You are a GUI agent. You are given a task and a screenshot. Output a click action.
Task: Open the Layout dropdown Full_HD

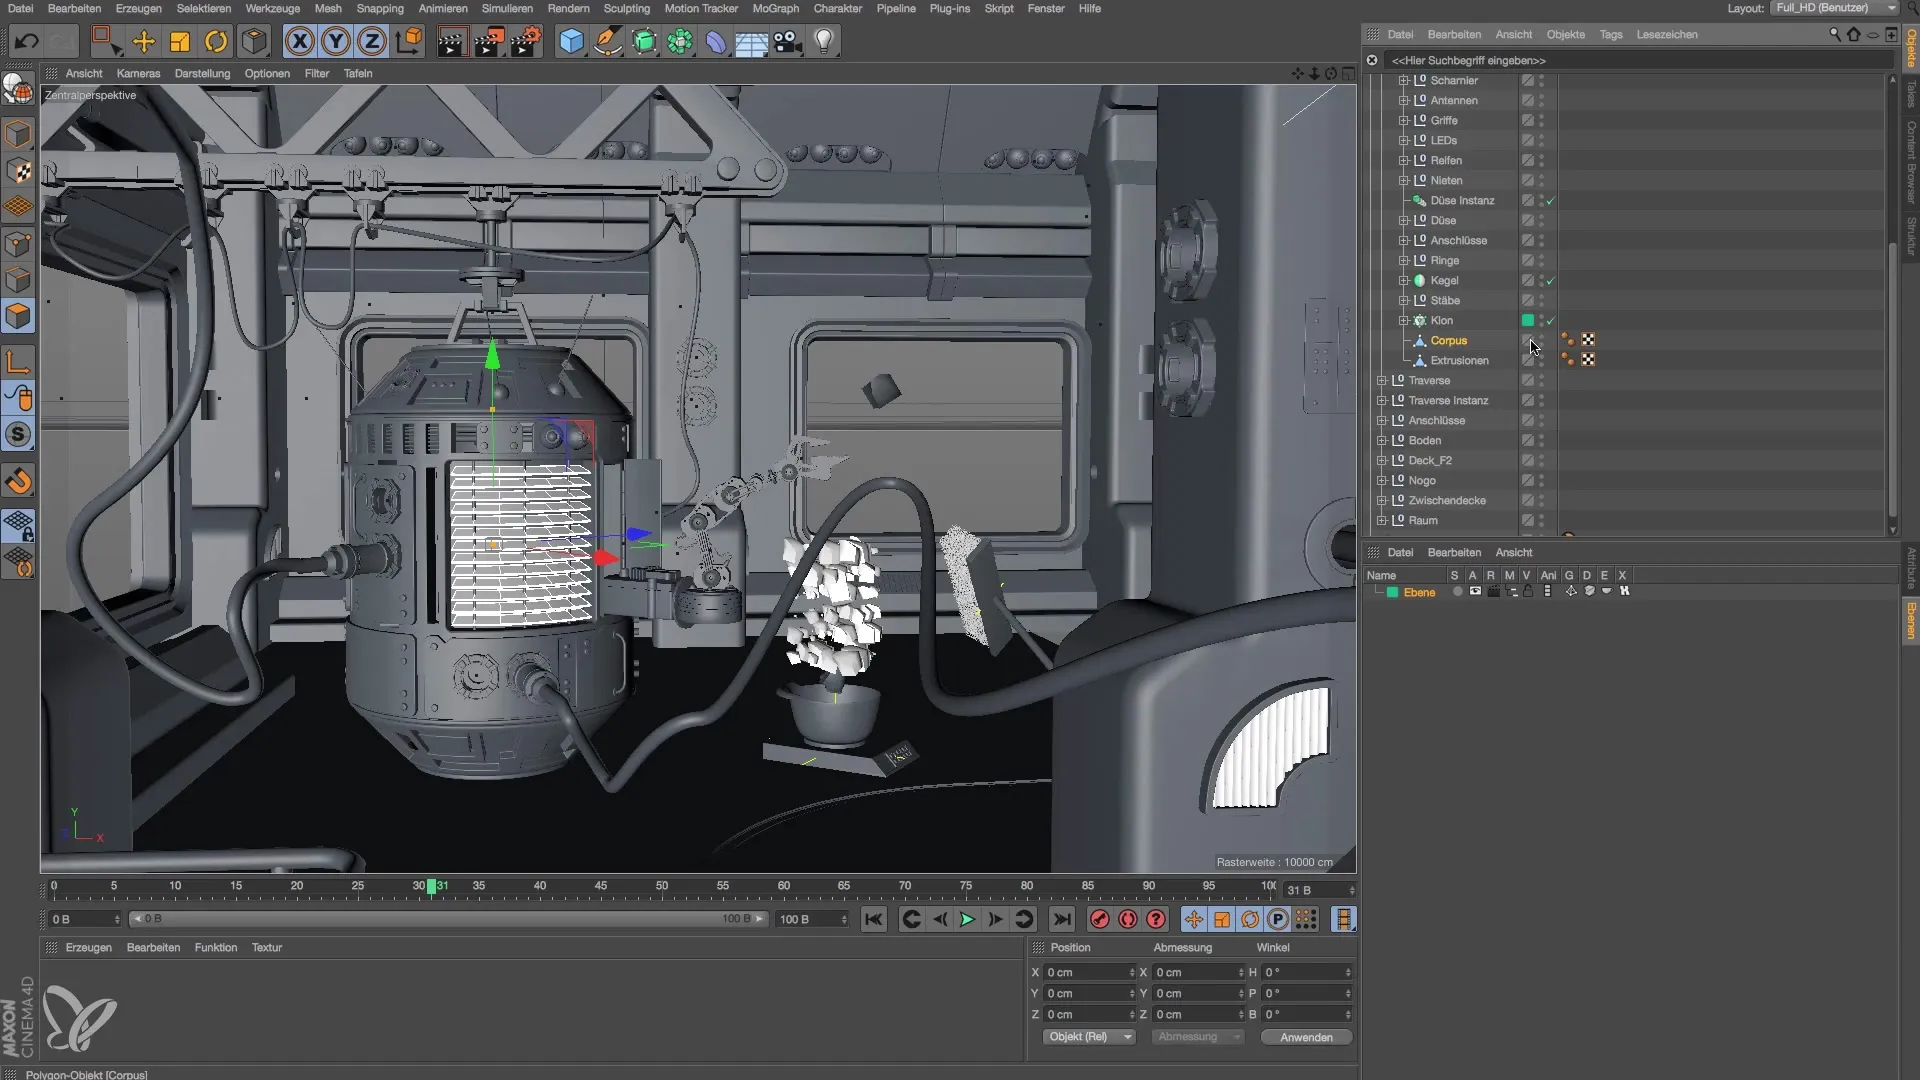[1834, 8]
